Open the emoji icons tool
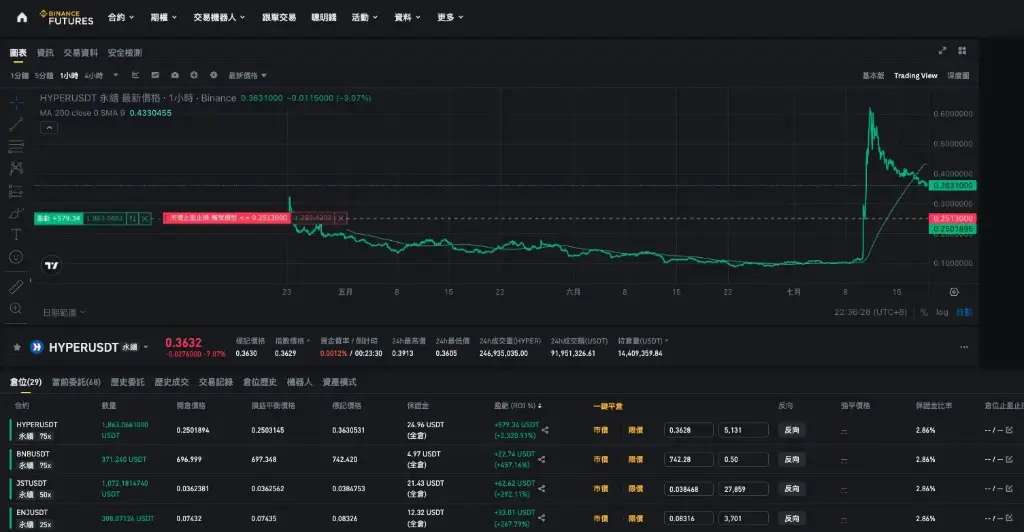Screen dimensions: 1024x532 (16, 257)
